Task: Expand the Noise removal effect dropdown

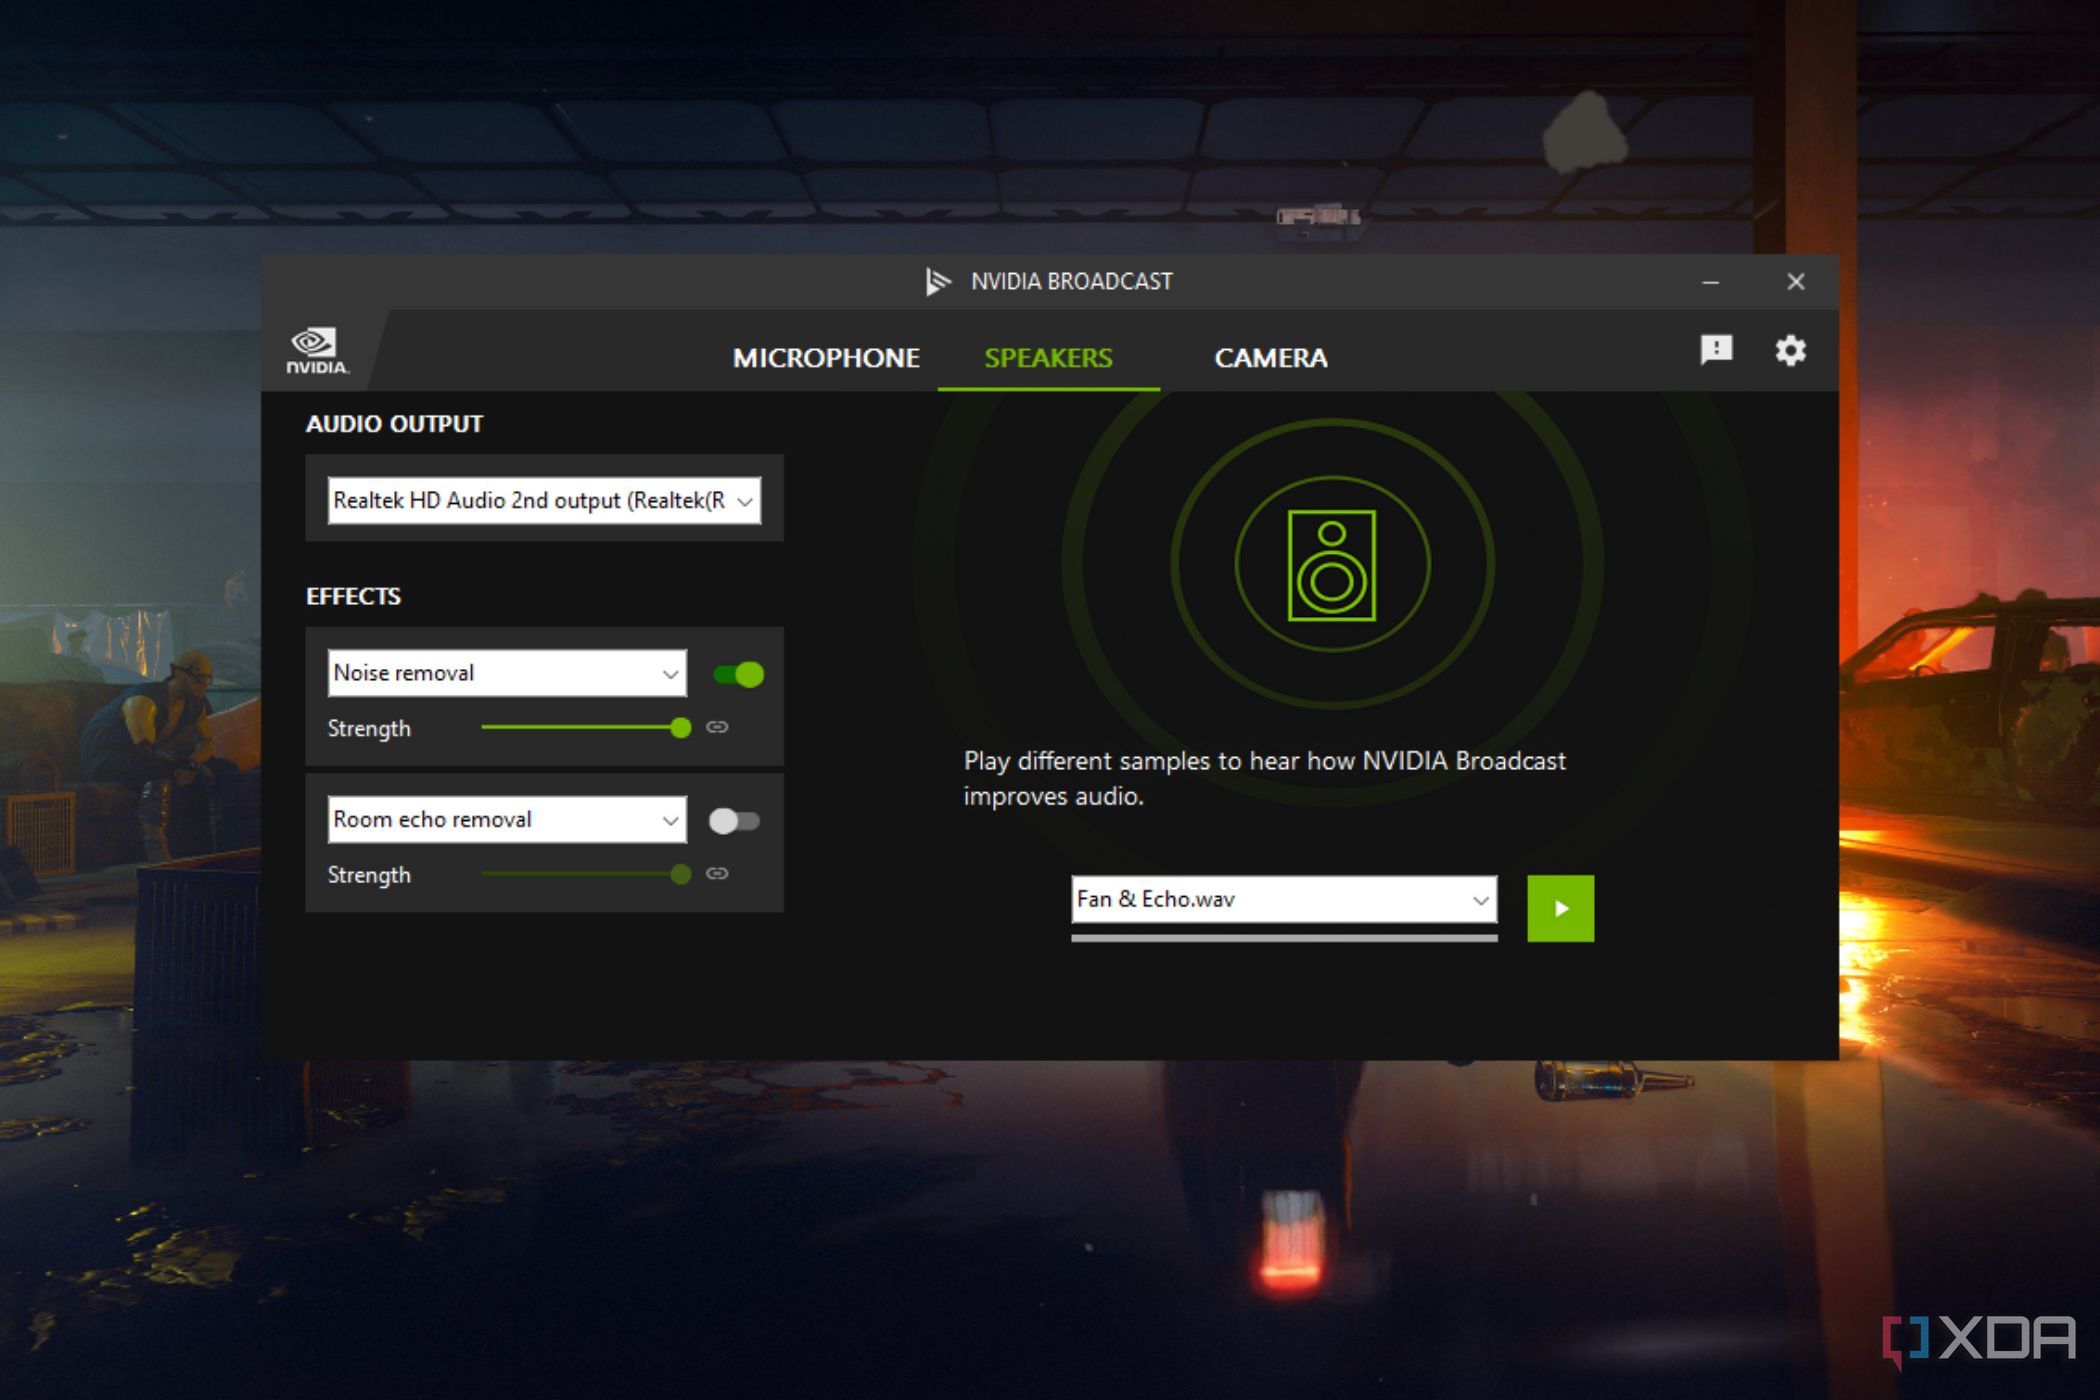Action: click(x=507, y=673)
